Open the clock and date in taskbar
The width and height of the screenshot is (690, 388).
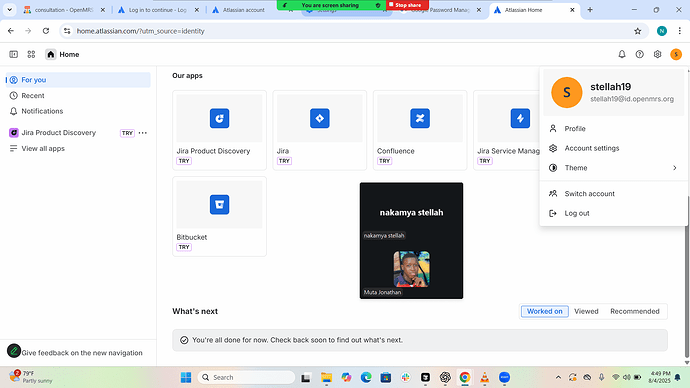point(659,377)
